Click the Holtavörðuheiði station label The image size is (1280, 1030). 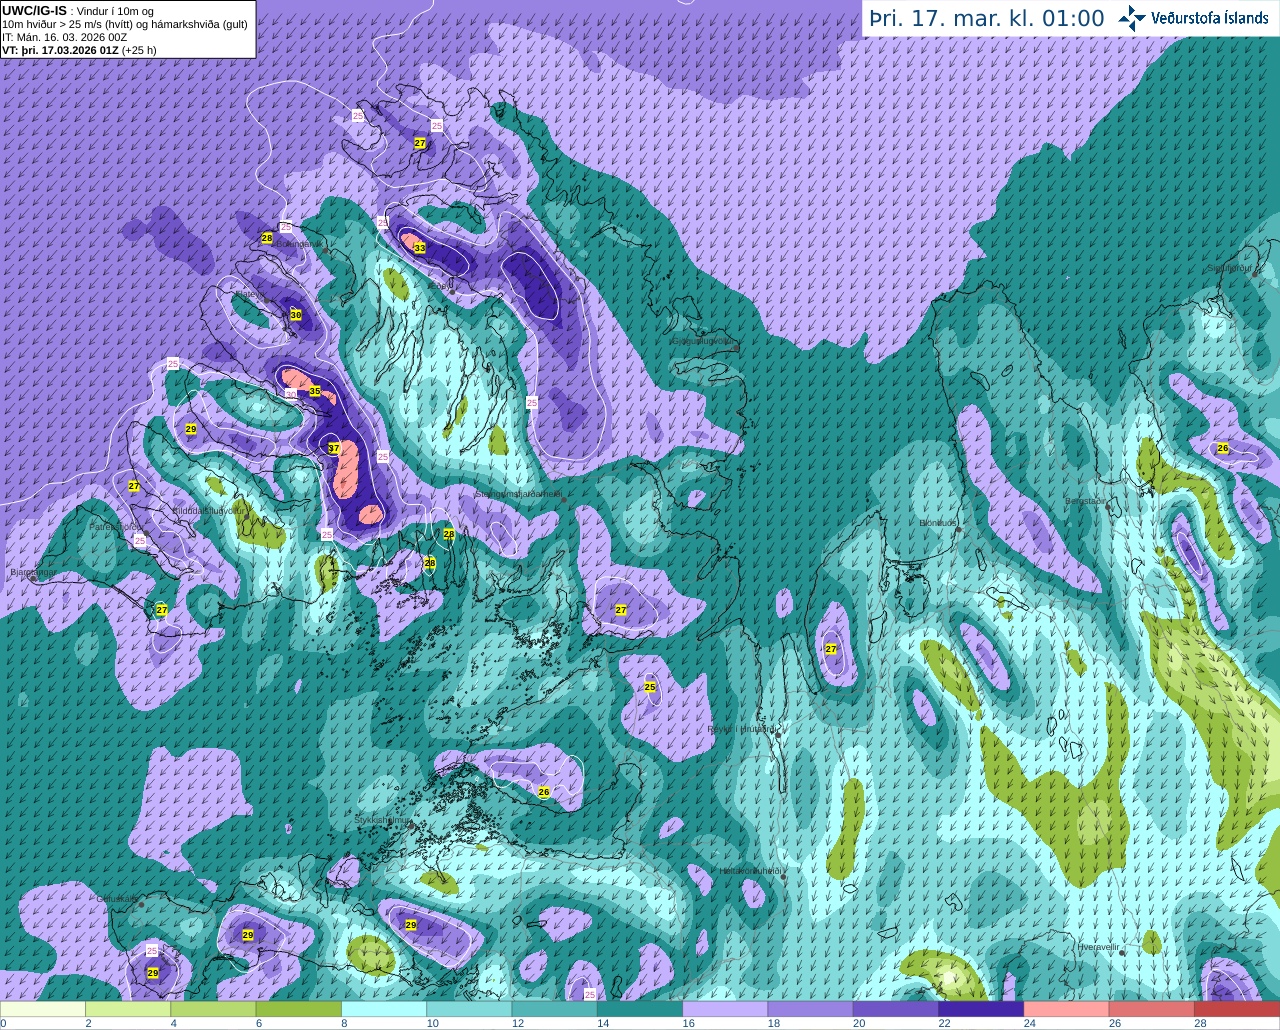click(750, 871)
